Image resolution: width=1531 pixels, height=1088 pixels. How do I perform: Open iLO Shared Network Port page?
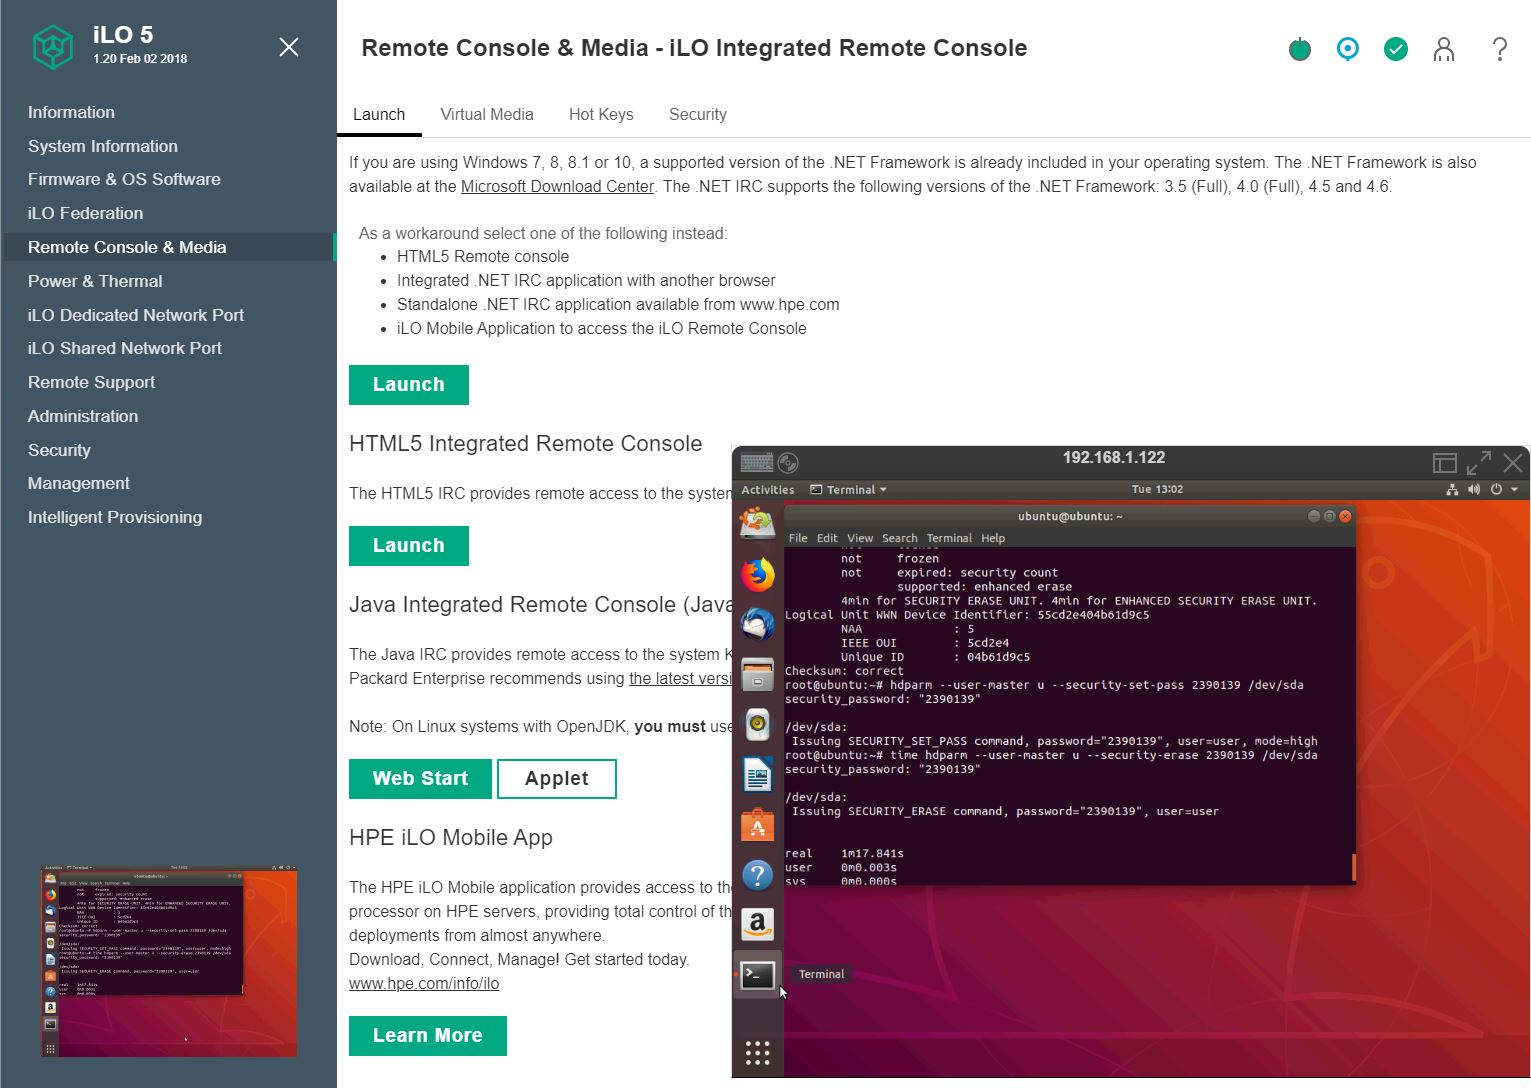[125, 348]
